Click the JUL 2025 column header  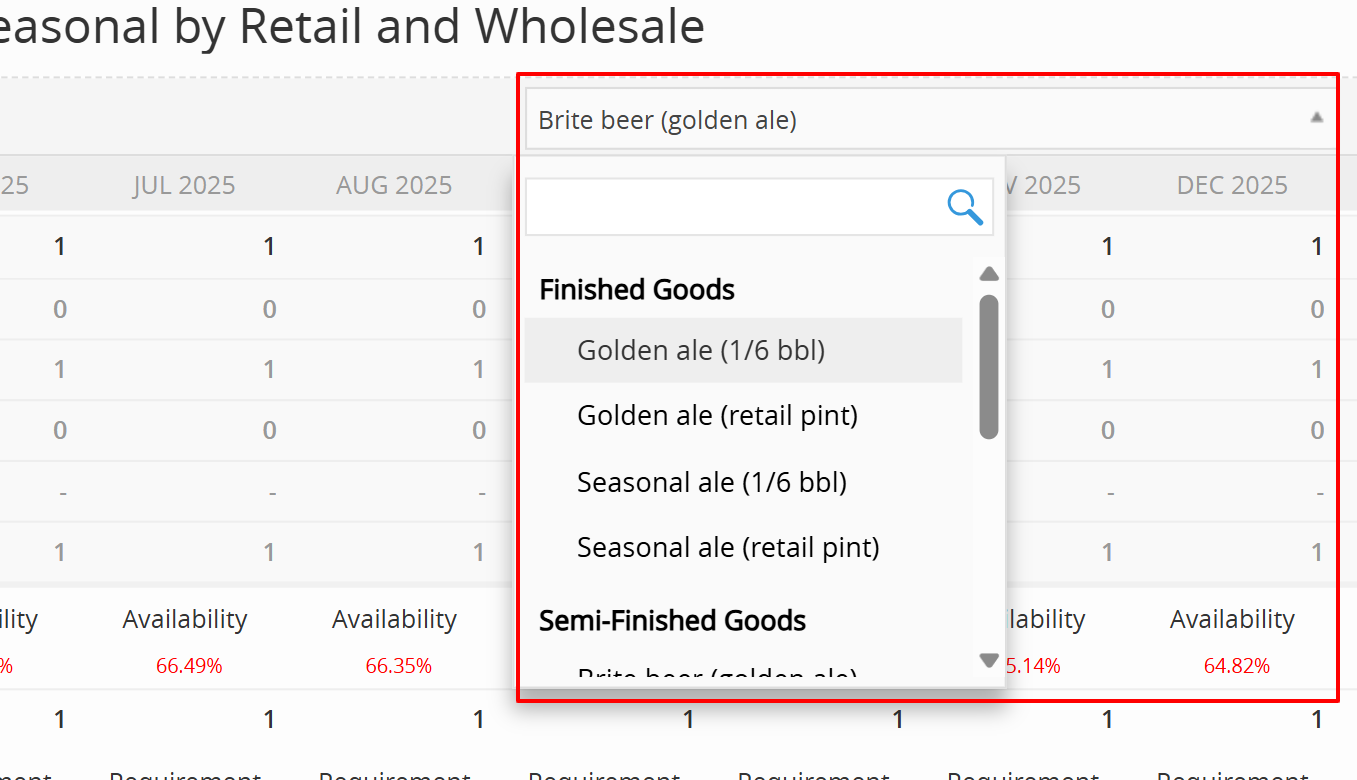[x=184, y=185]
